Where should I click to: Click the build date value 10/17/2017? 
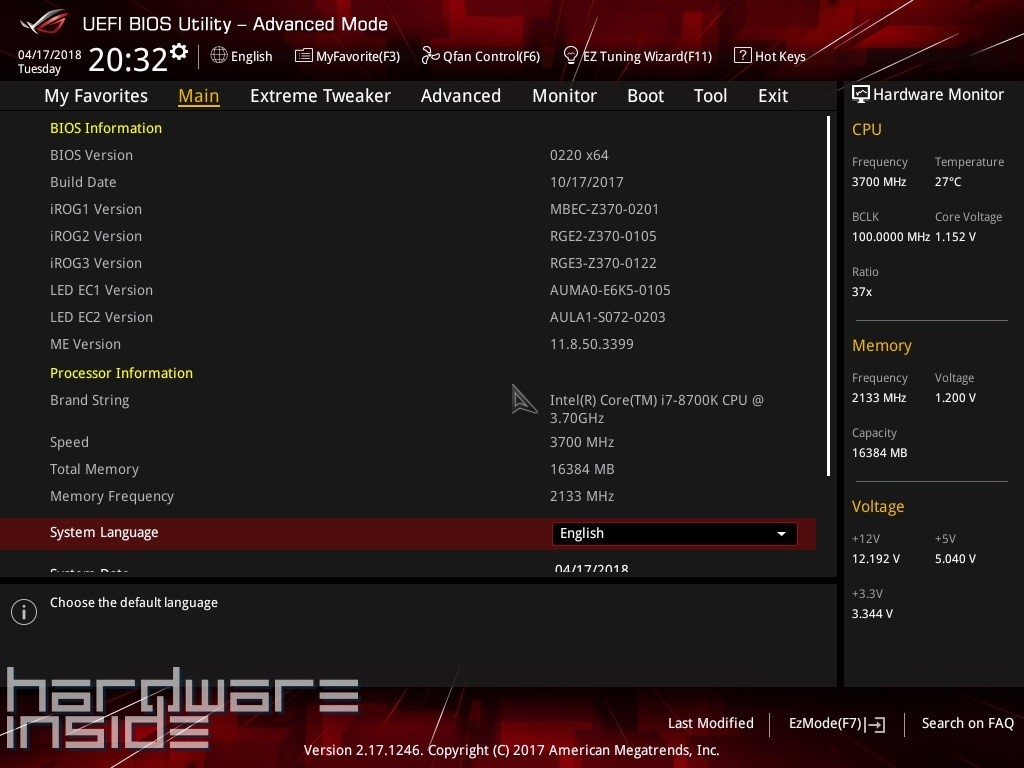(586, 182)
